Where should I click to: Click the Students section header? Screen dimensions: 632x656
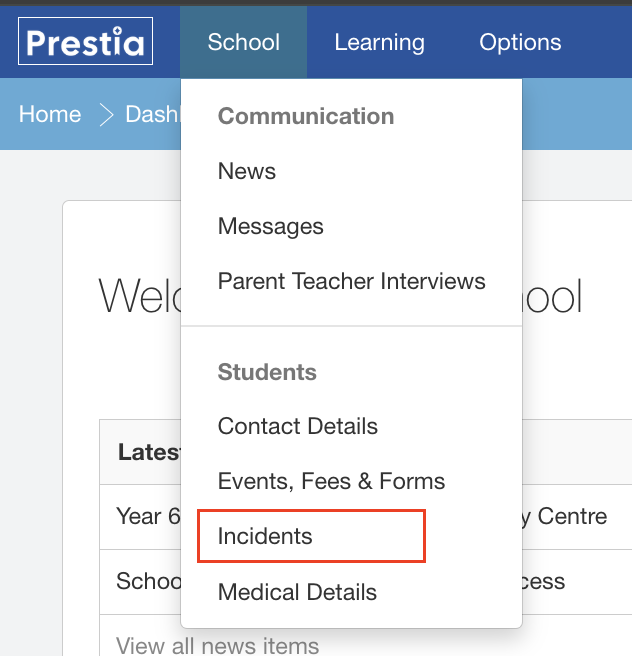(x=267, y=372)
